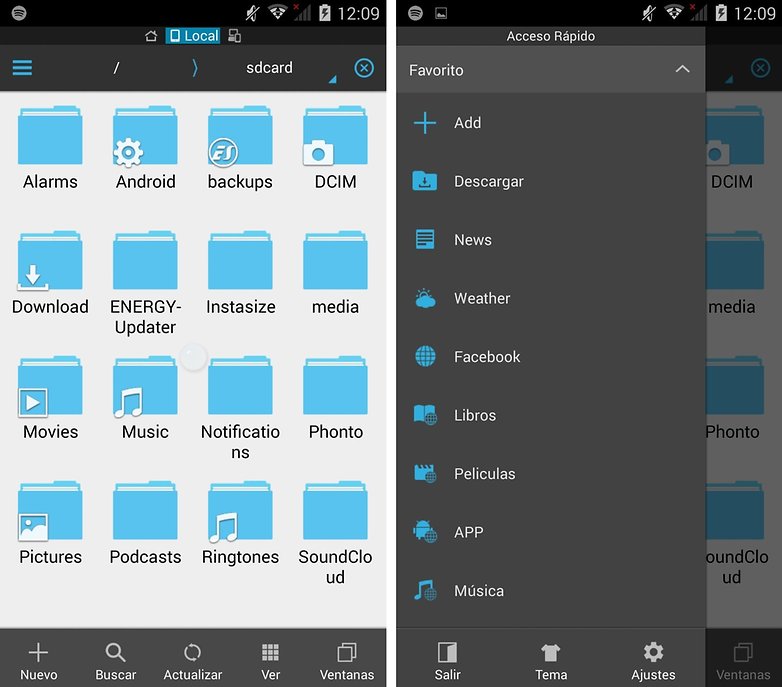Image resolution: width=782 pixels, height=687 pixels.
Task: Close the sdcard window with the X
Action: (x=364, y=68)
